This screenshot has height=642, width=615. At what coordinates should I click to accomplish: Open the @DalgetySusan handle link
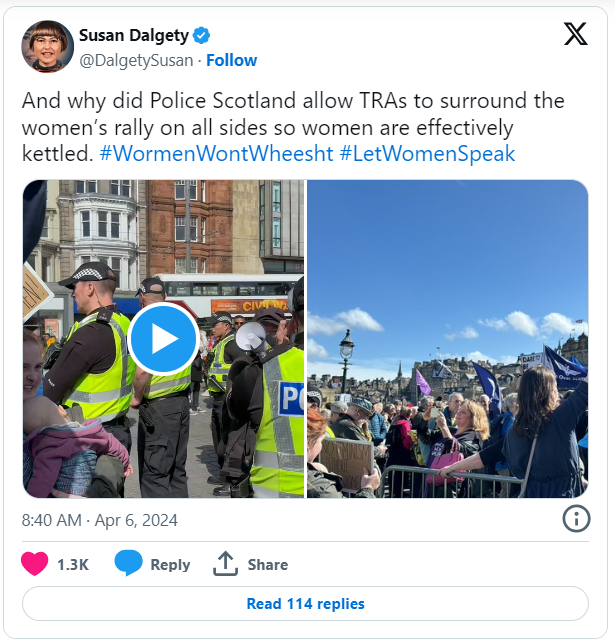136,60
